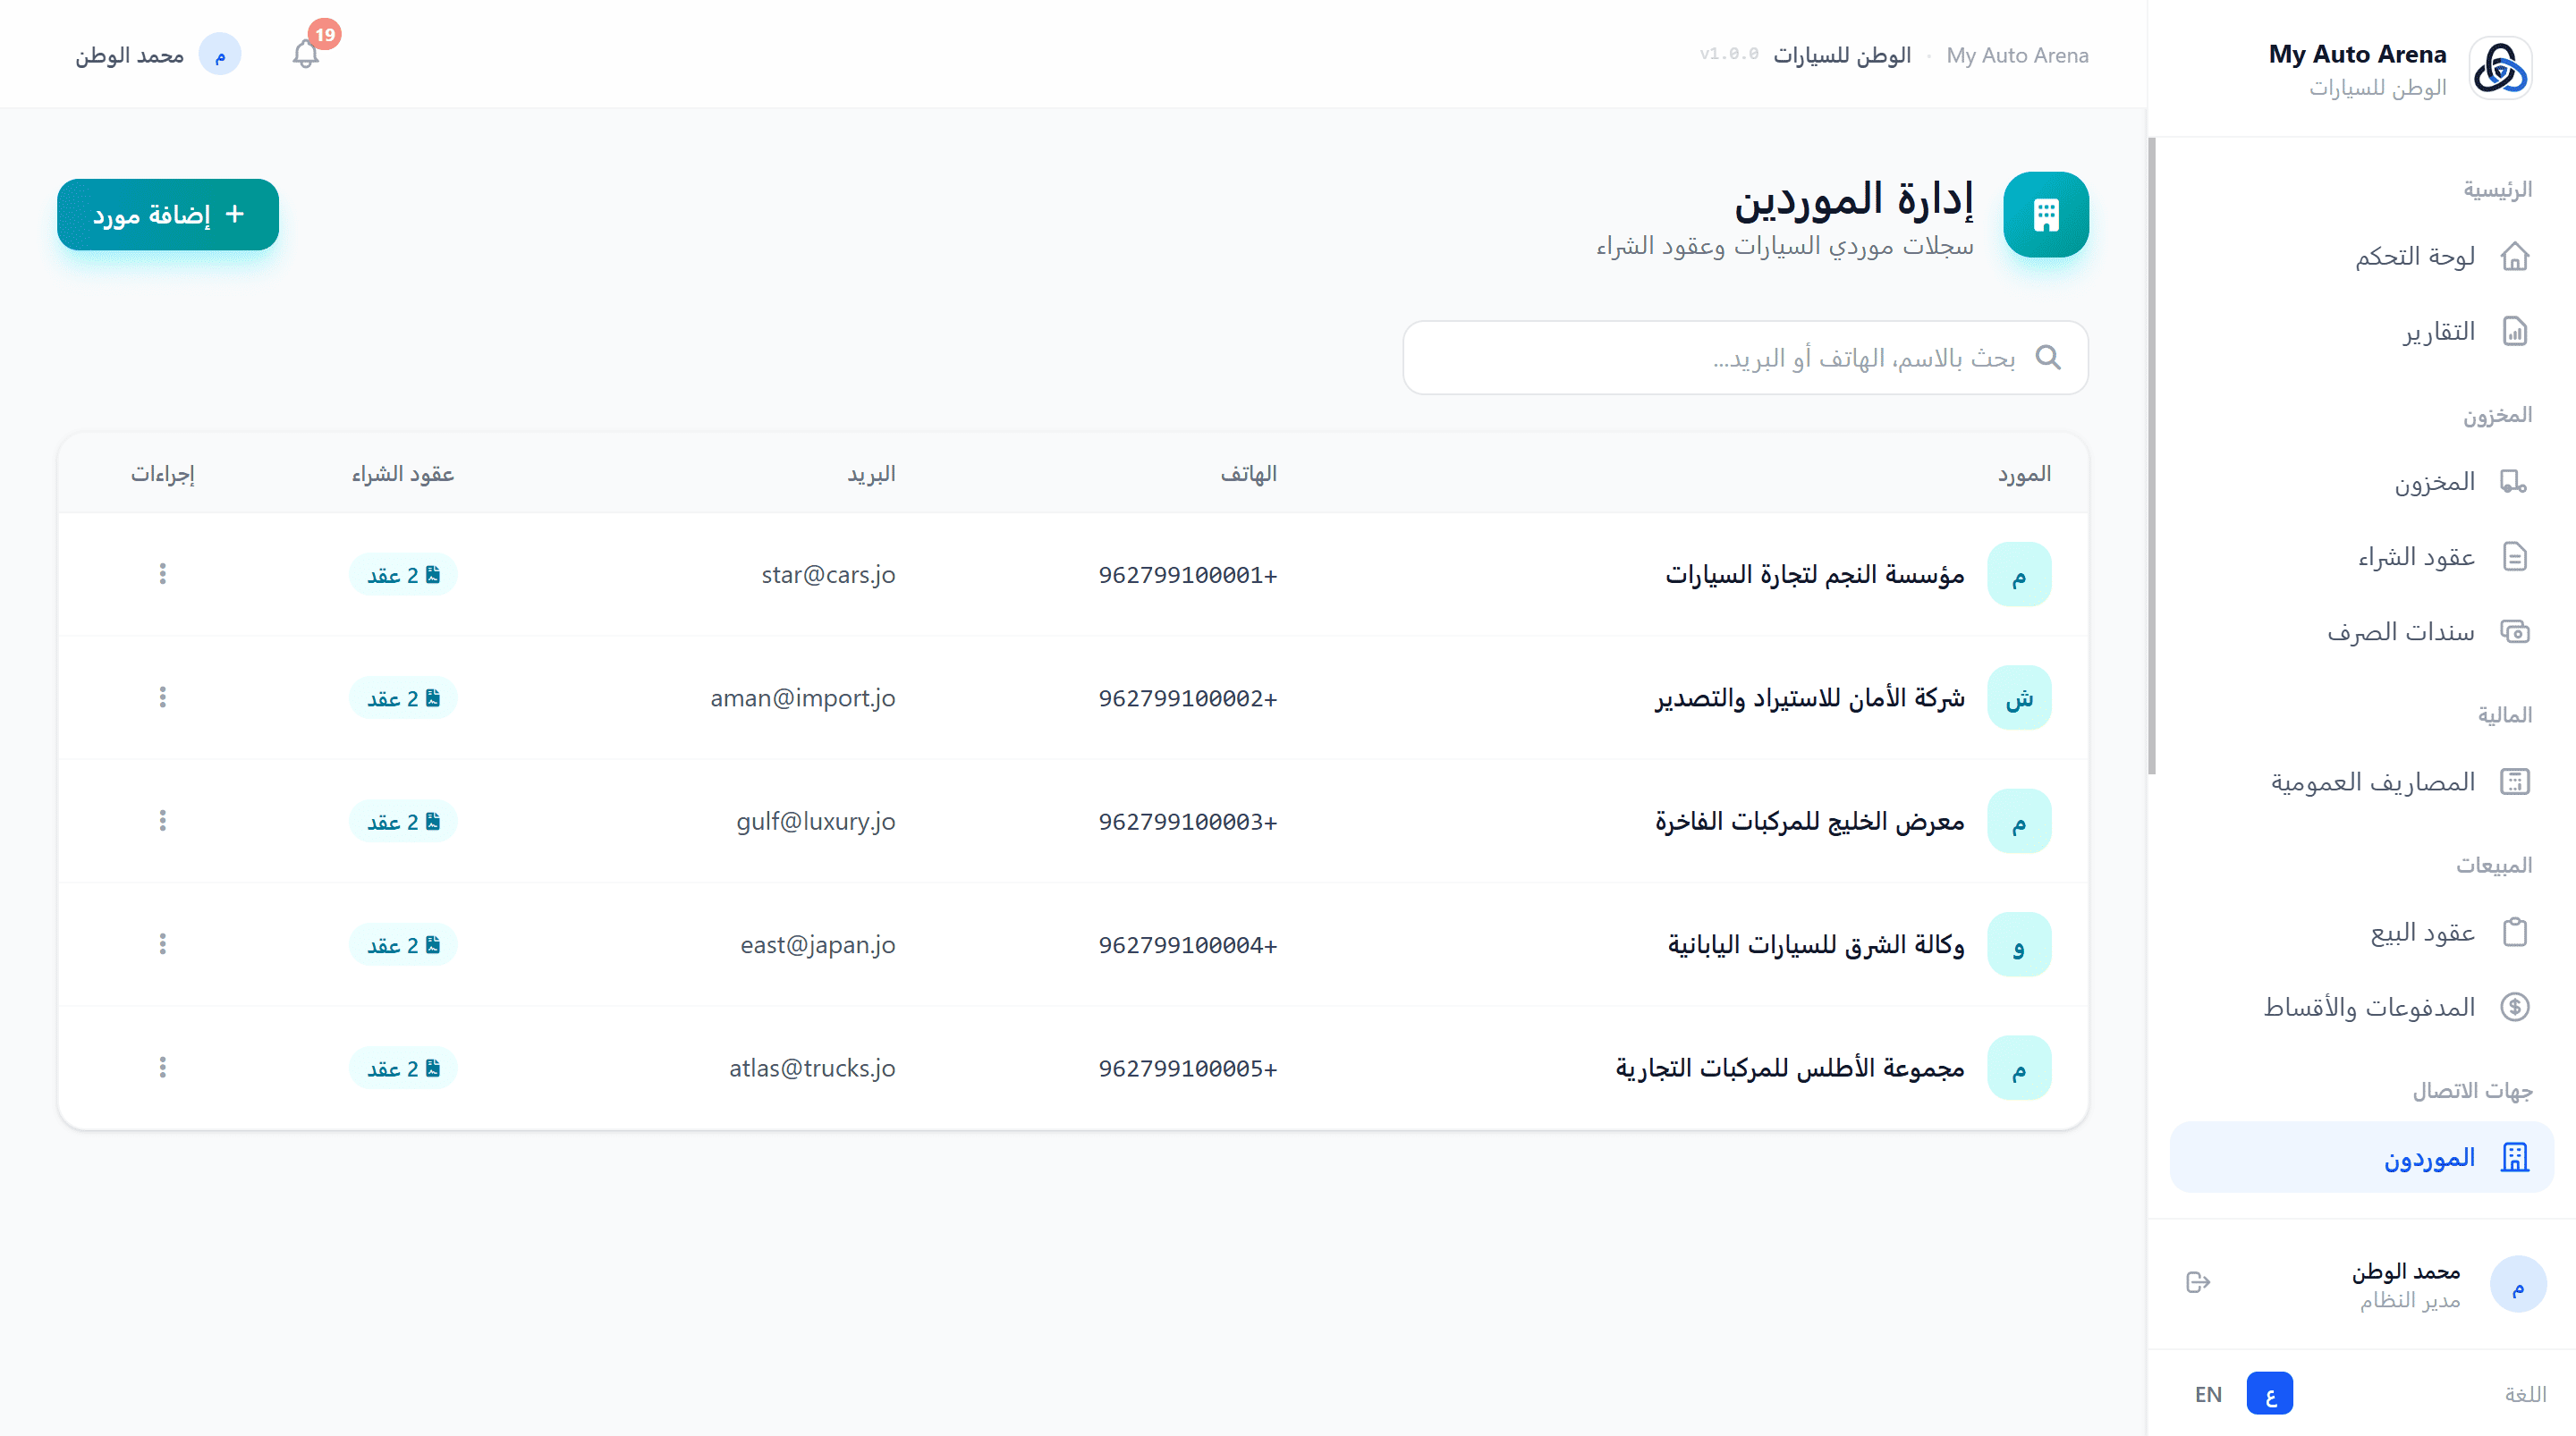Select the Arabic ع language button
The width and height of the screenshot is (2576, 1436).
pyautogui.click(x=2270, y=1394)
